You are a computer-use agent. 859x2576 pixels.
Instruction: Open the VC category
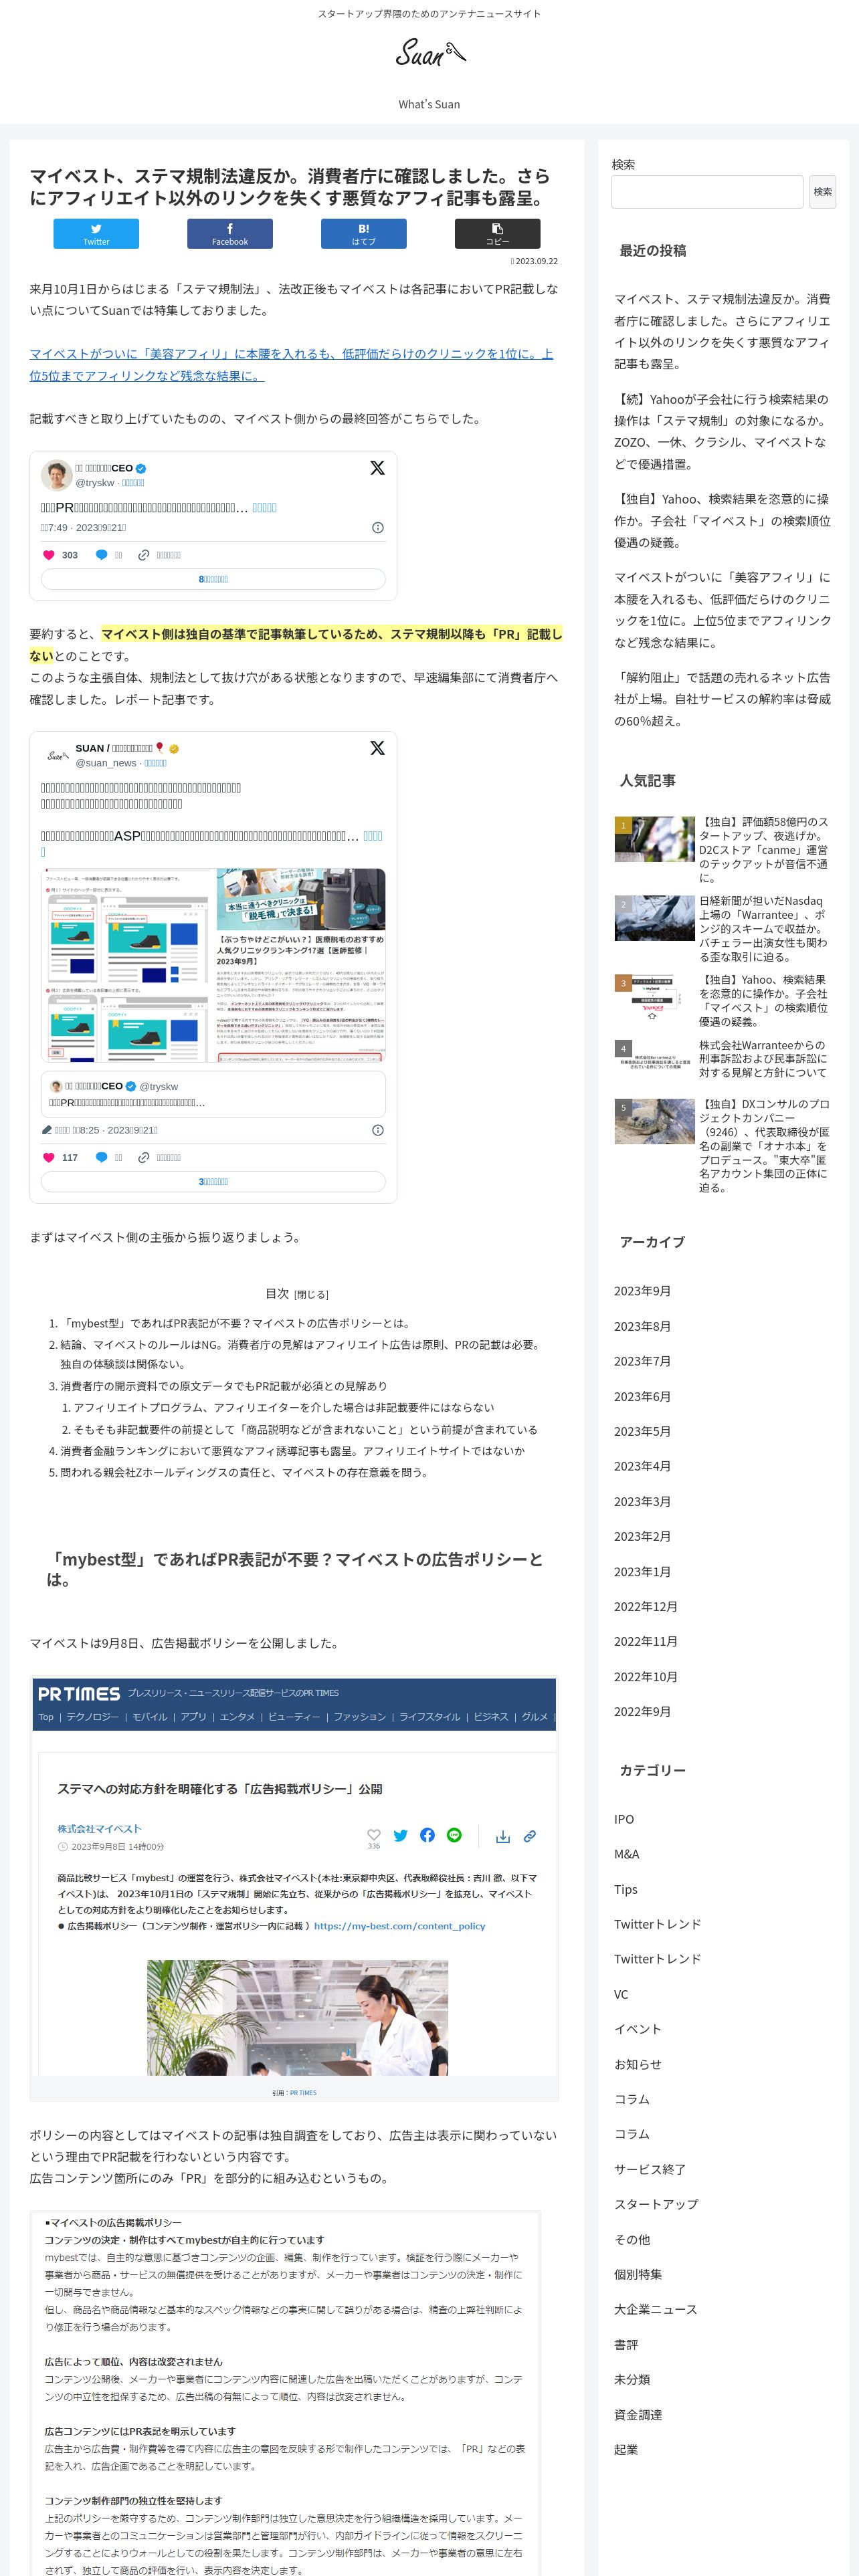(621, 1994)
